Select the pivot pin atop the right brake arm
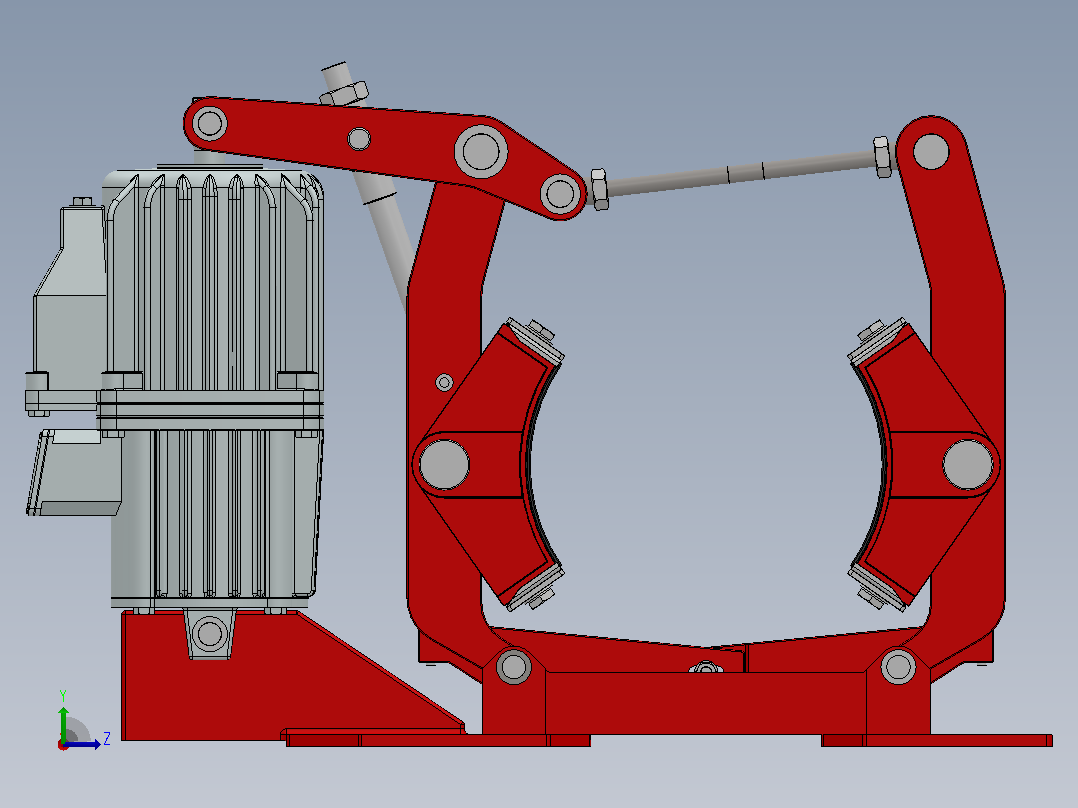The height and width of the screenshot is (808, 1078). [931, 151]
